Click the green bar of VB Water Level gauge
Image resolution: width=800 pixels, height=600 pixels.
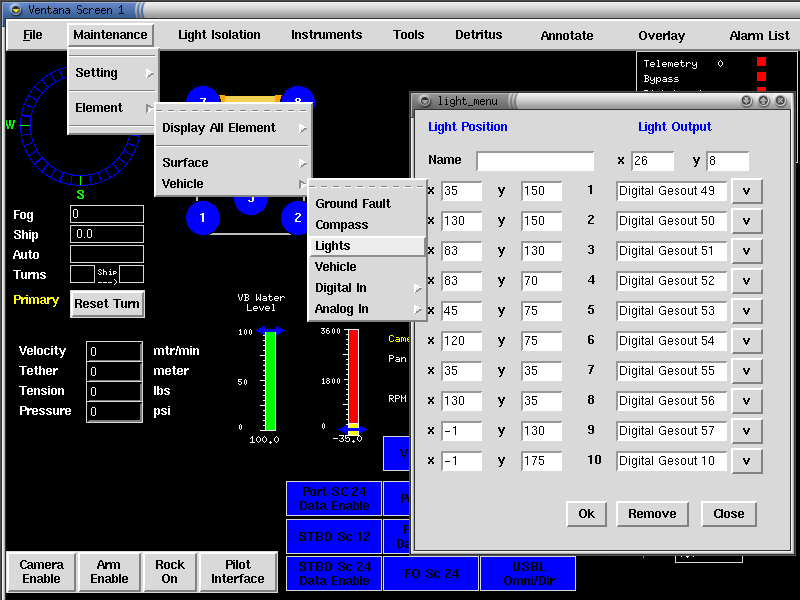tap(270, 381)
